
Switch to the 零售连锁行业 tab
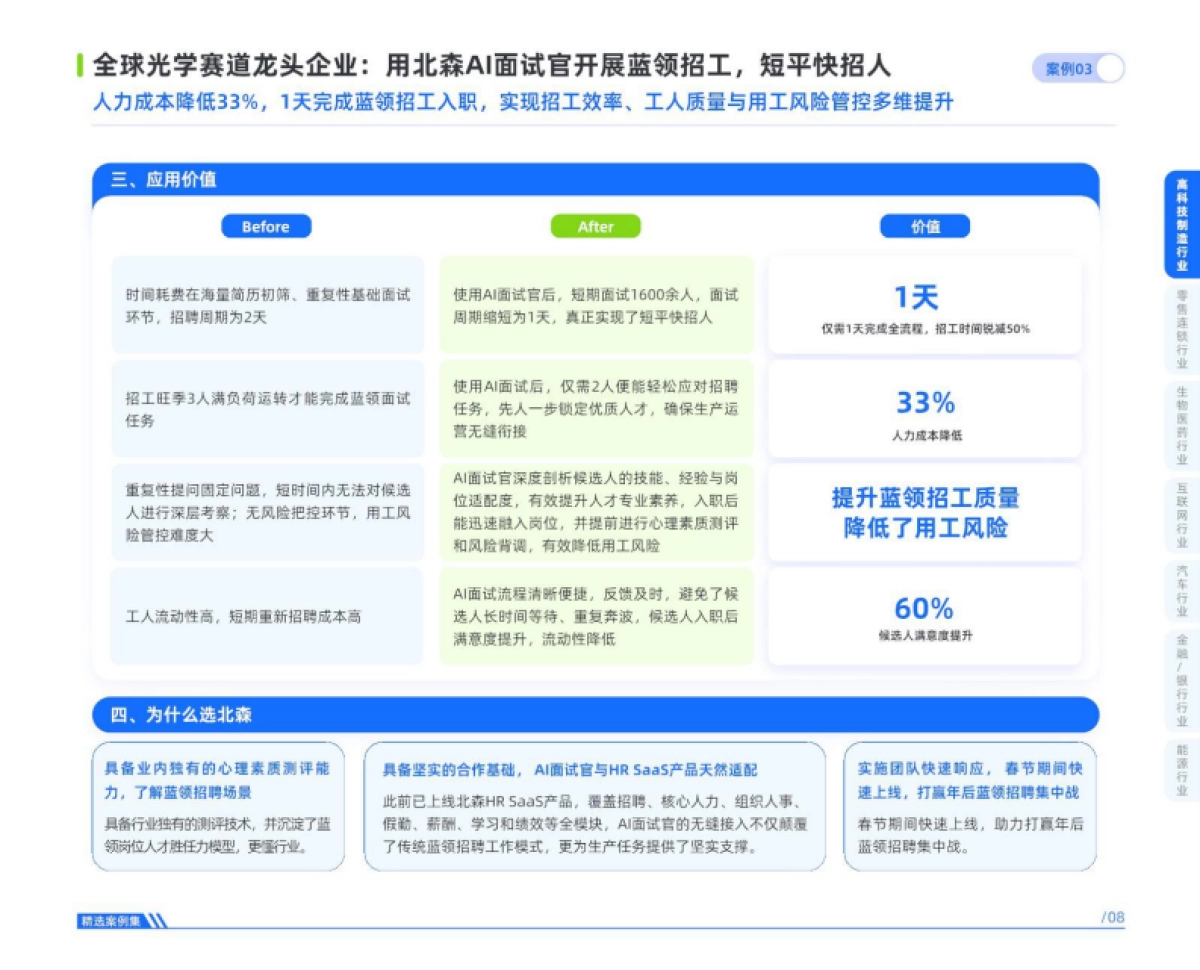click(1182, 320)
